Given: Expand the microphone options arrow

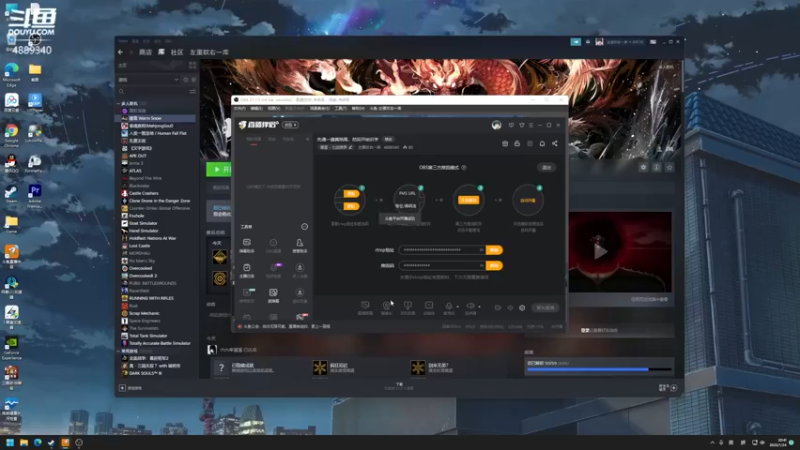Looking at the screenshot, I should pyautogui.click(x=457, y=307).
